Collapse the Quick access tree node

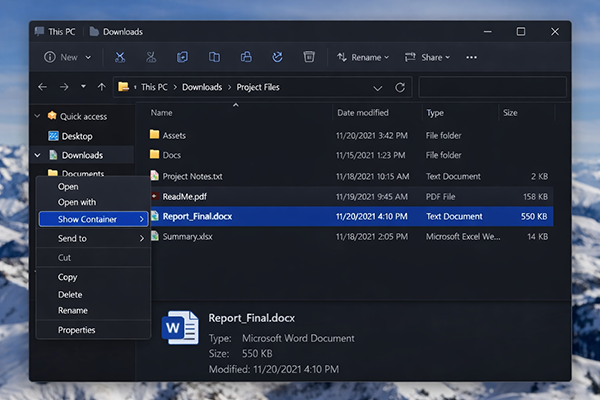[38, 116]
